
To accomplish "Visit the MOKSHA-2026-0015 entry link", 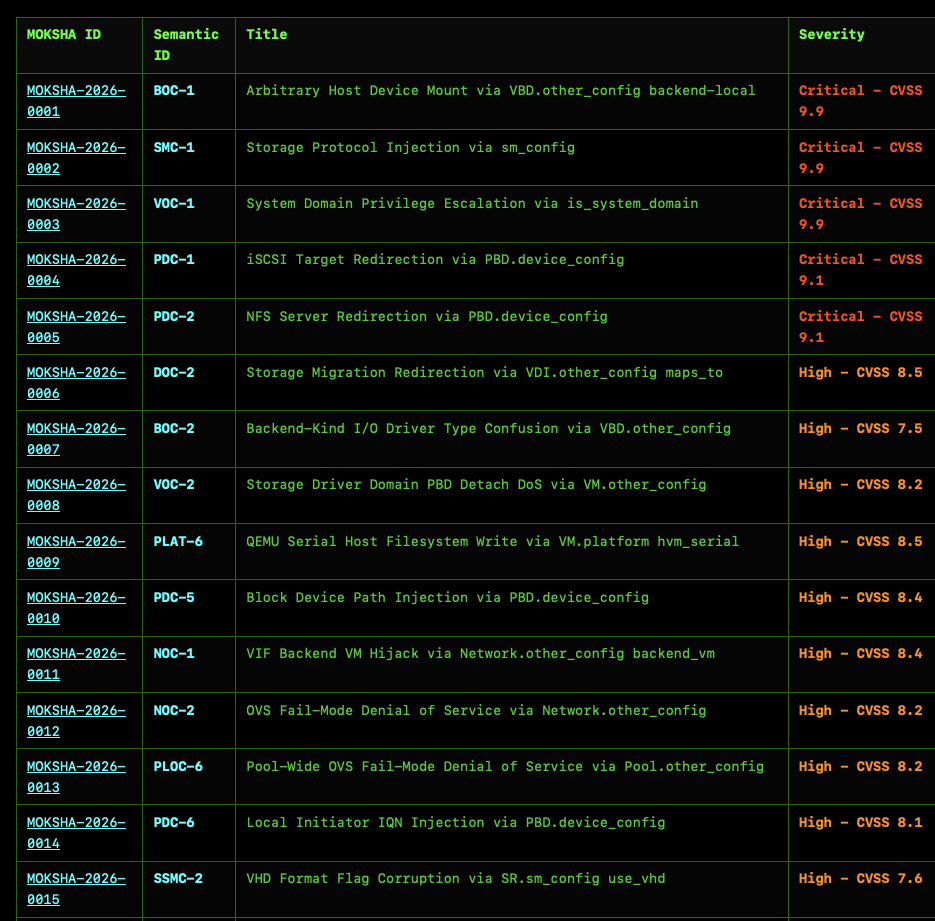I will [x=76, y=889].
